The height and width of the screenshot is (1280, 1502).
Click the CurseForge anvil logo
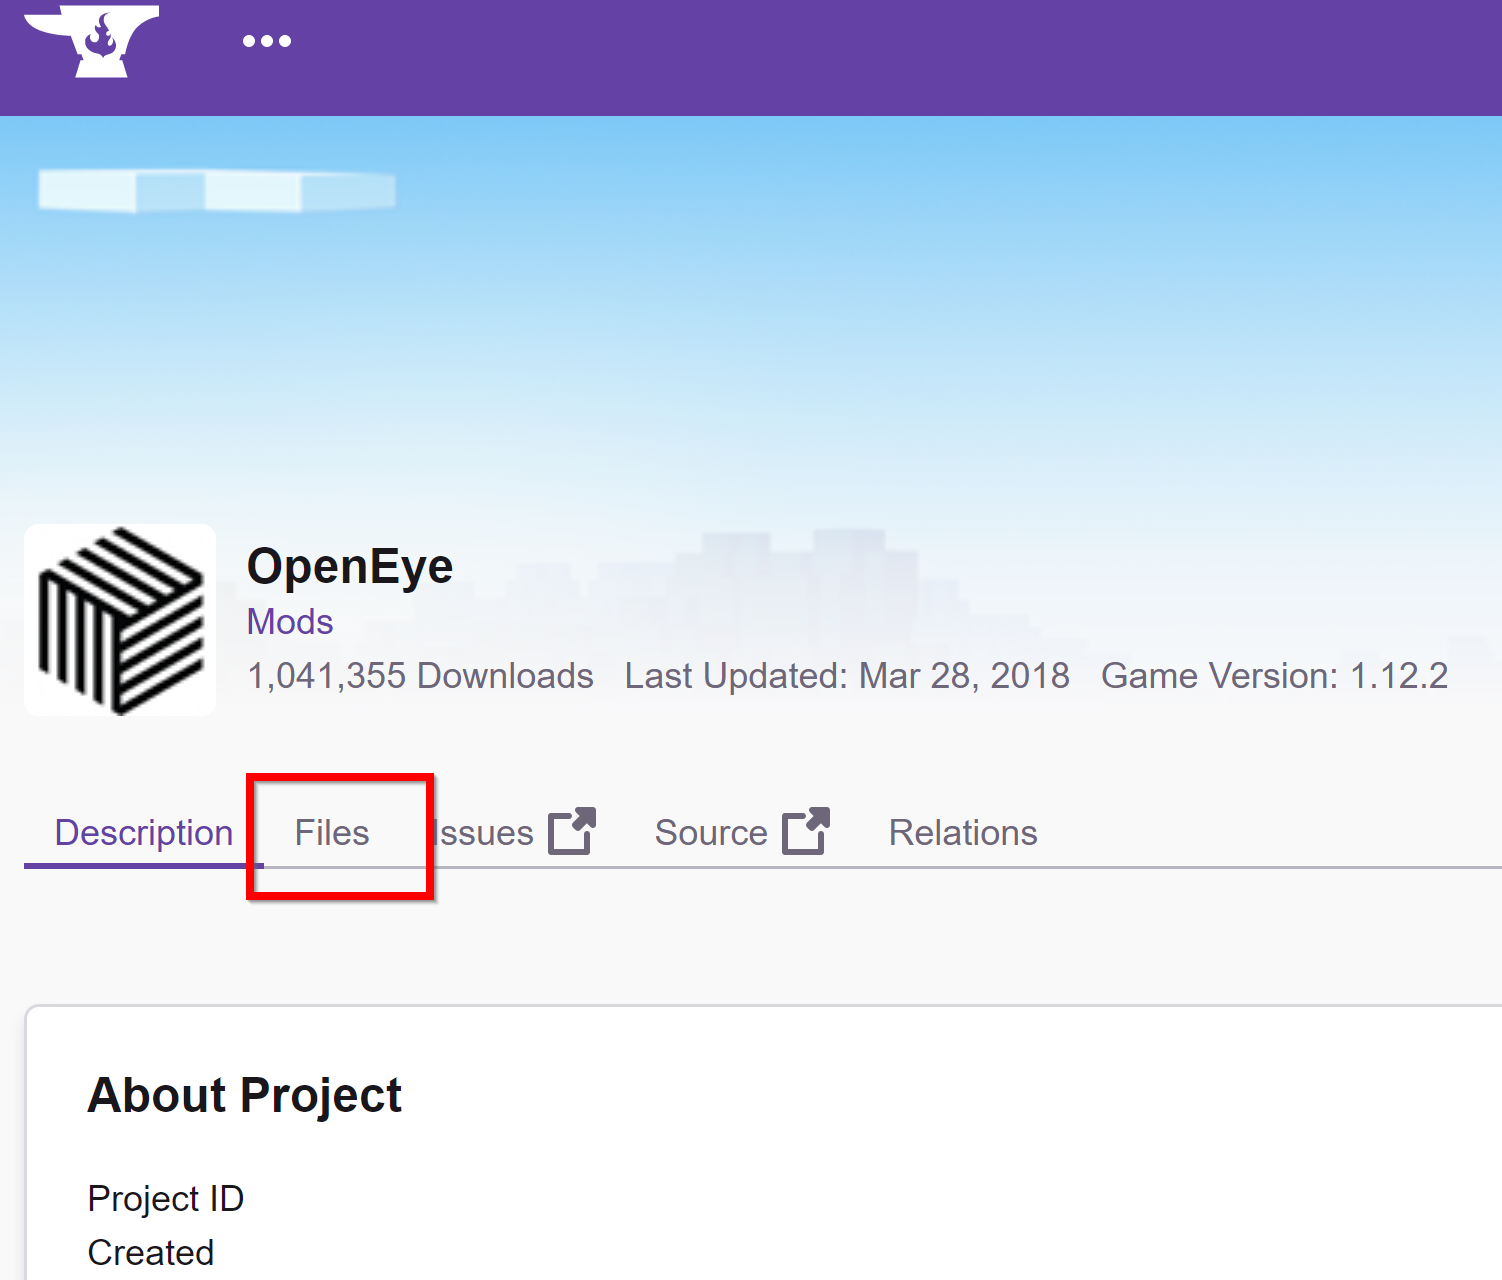pos(91,41)
